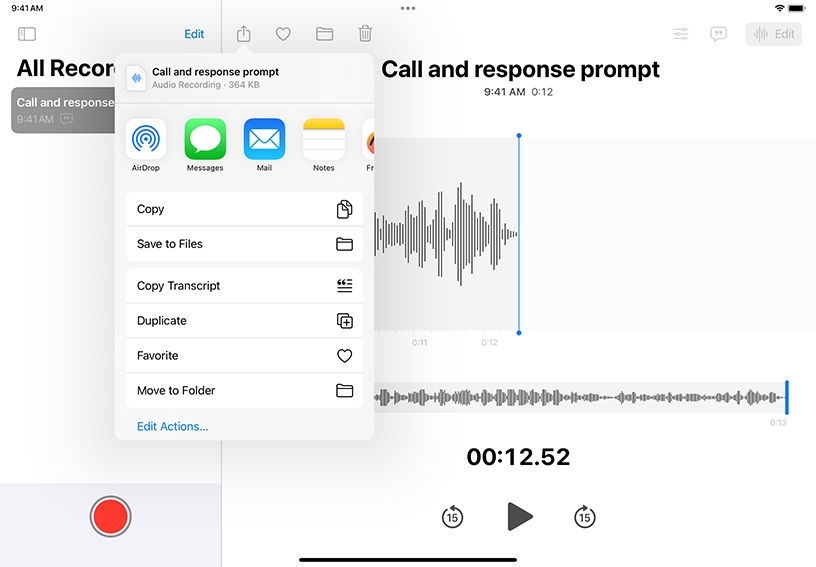Open playback options sliders icon
Viewport: 816px width, 567px height.
click(x=680, y=34)
